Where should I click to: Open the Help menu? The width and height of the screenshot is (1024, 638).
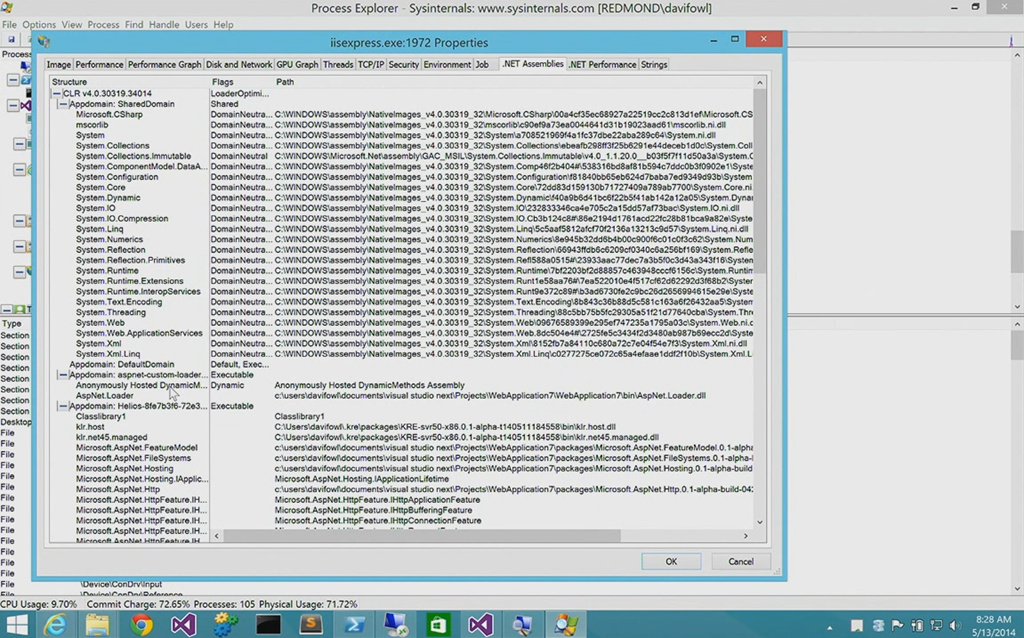point(223,24)
